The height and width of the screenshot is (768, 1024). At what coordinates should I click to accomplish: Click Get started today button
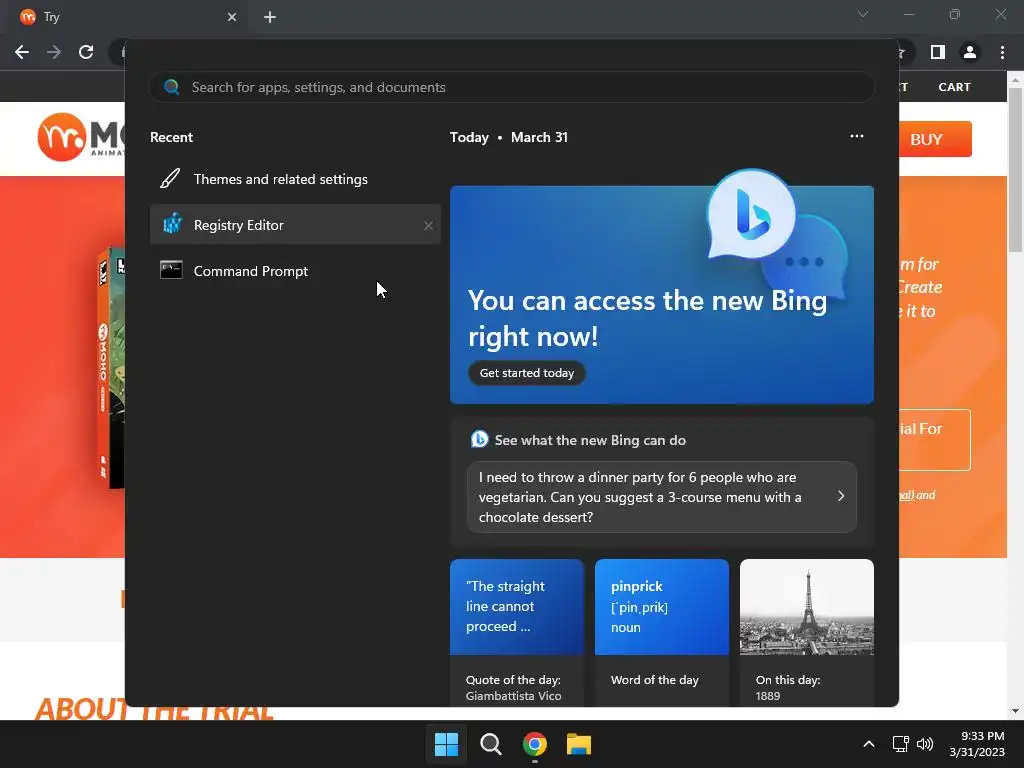point(526,373)
